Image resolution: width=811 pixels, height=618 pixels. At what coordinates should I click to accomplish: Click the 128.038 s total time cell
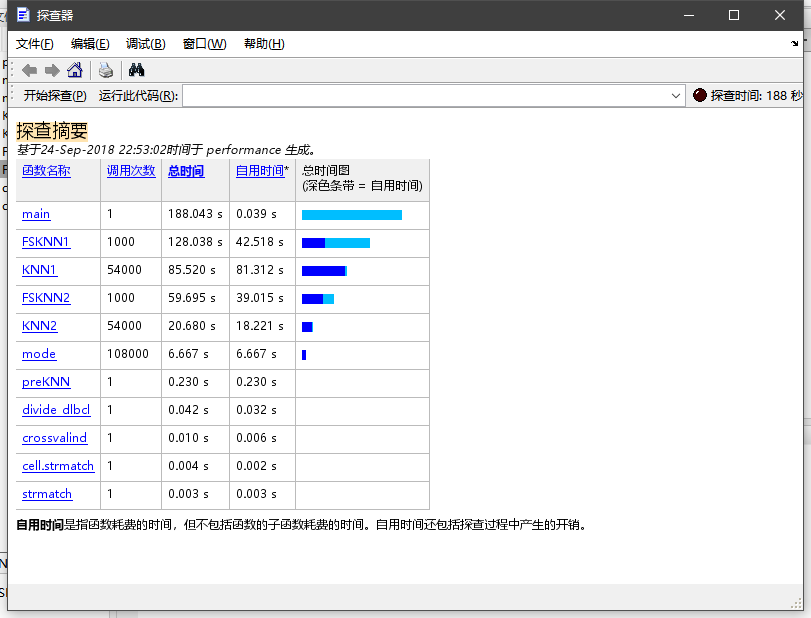[195, 242]
